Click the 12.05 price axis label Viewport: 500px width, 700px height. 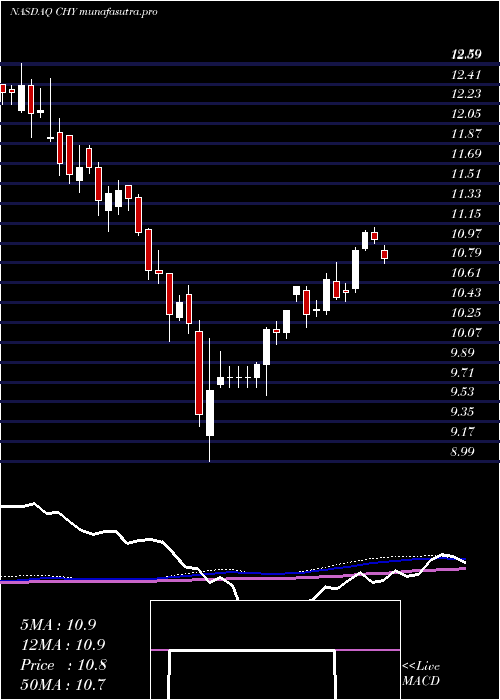point(466,114)
